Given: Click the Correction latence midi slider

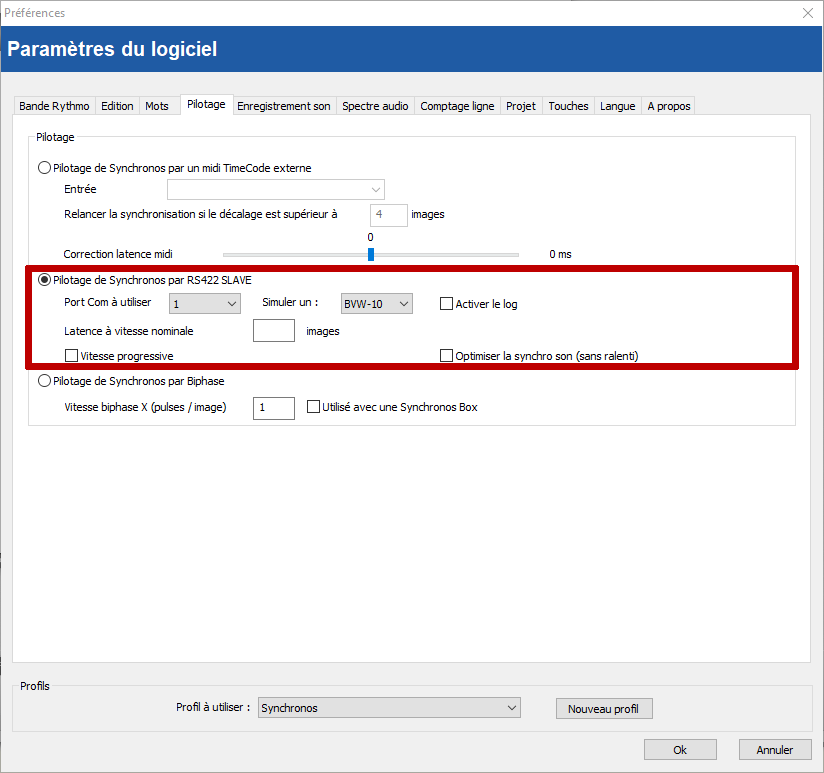Looking at the screenshot, I should [x=370, y=254].
